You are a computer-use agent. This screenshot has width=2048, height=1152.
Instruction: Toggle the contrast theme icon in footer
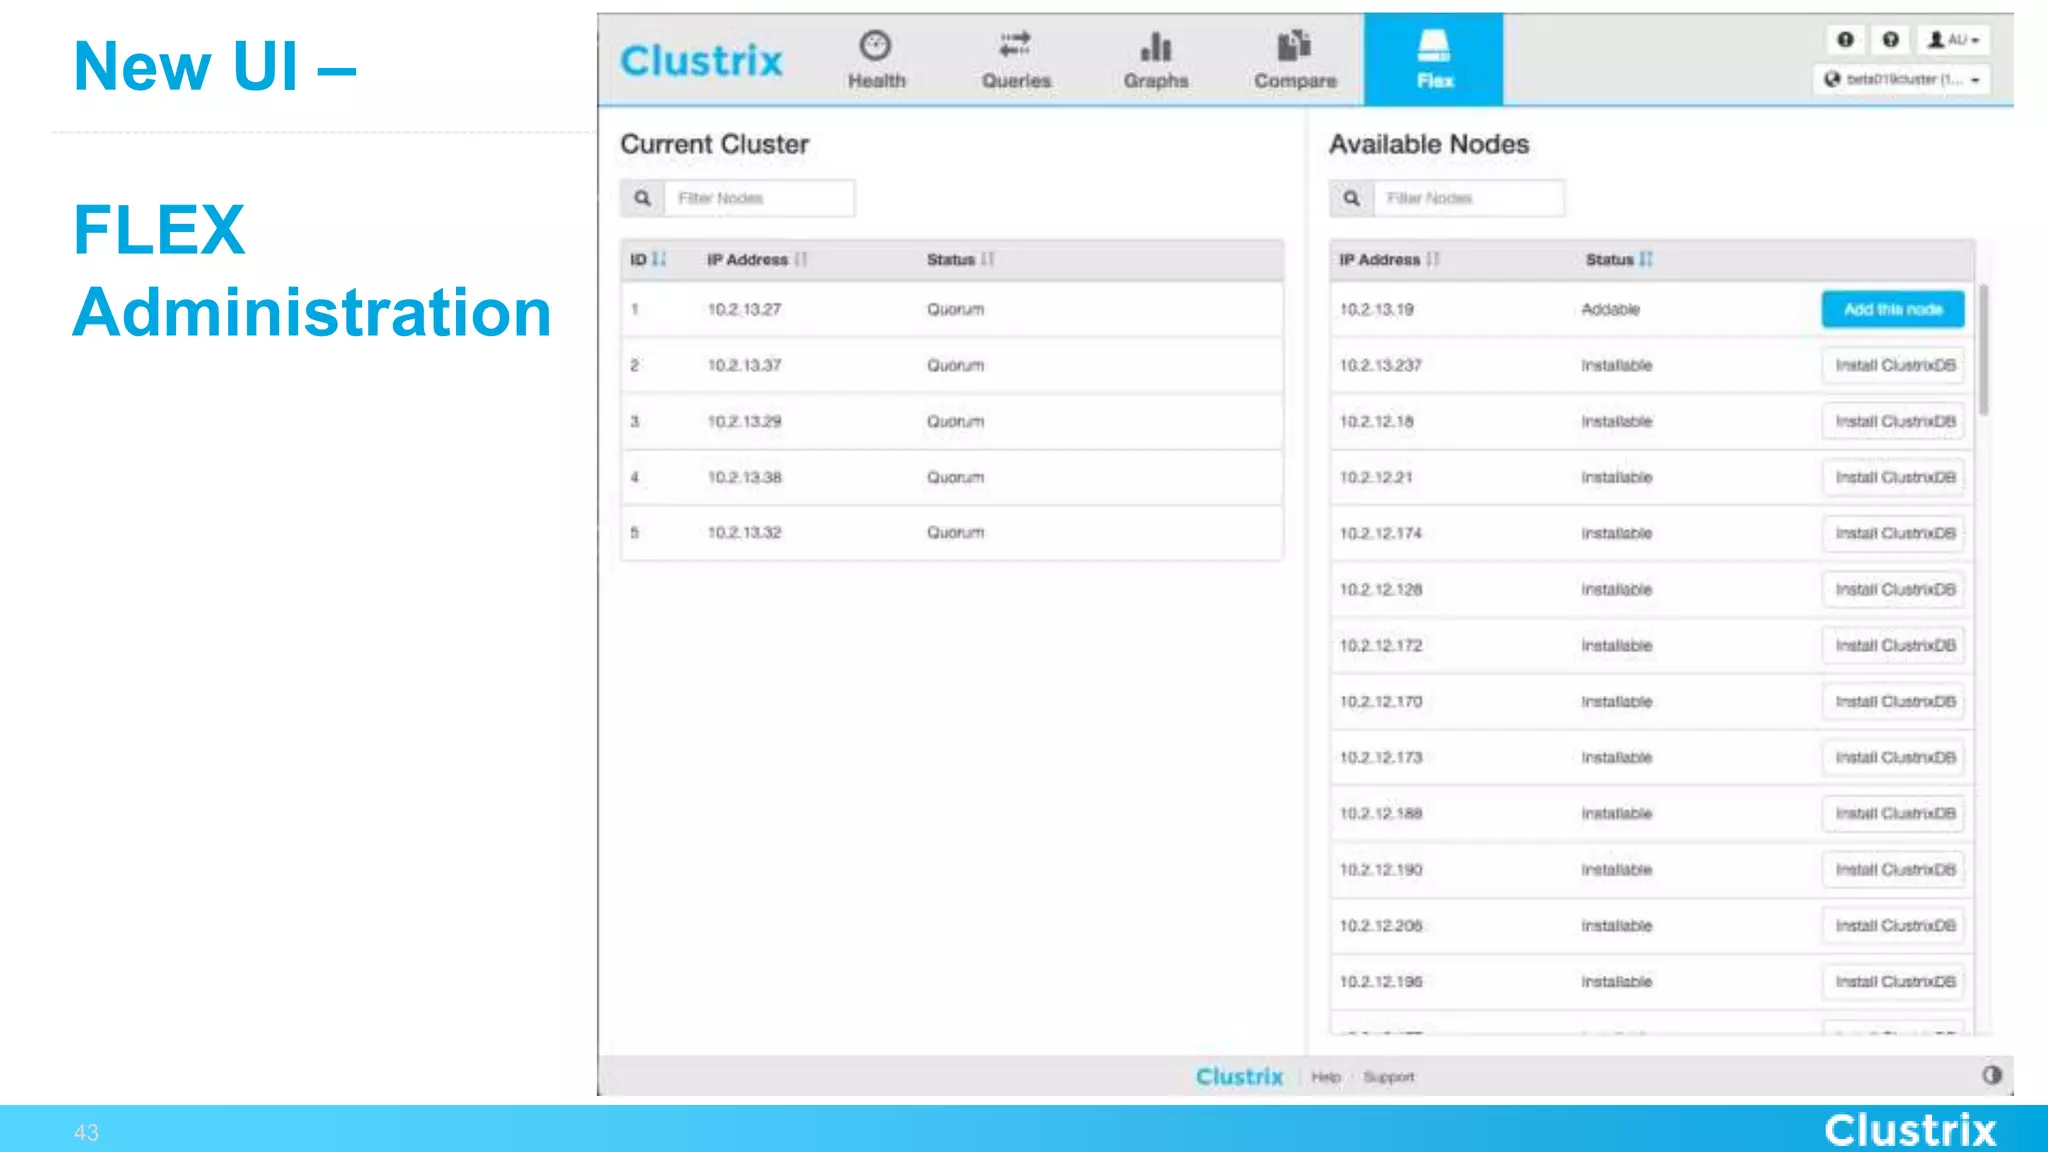click(x=1991, y=1075)
